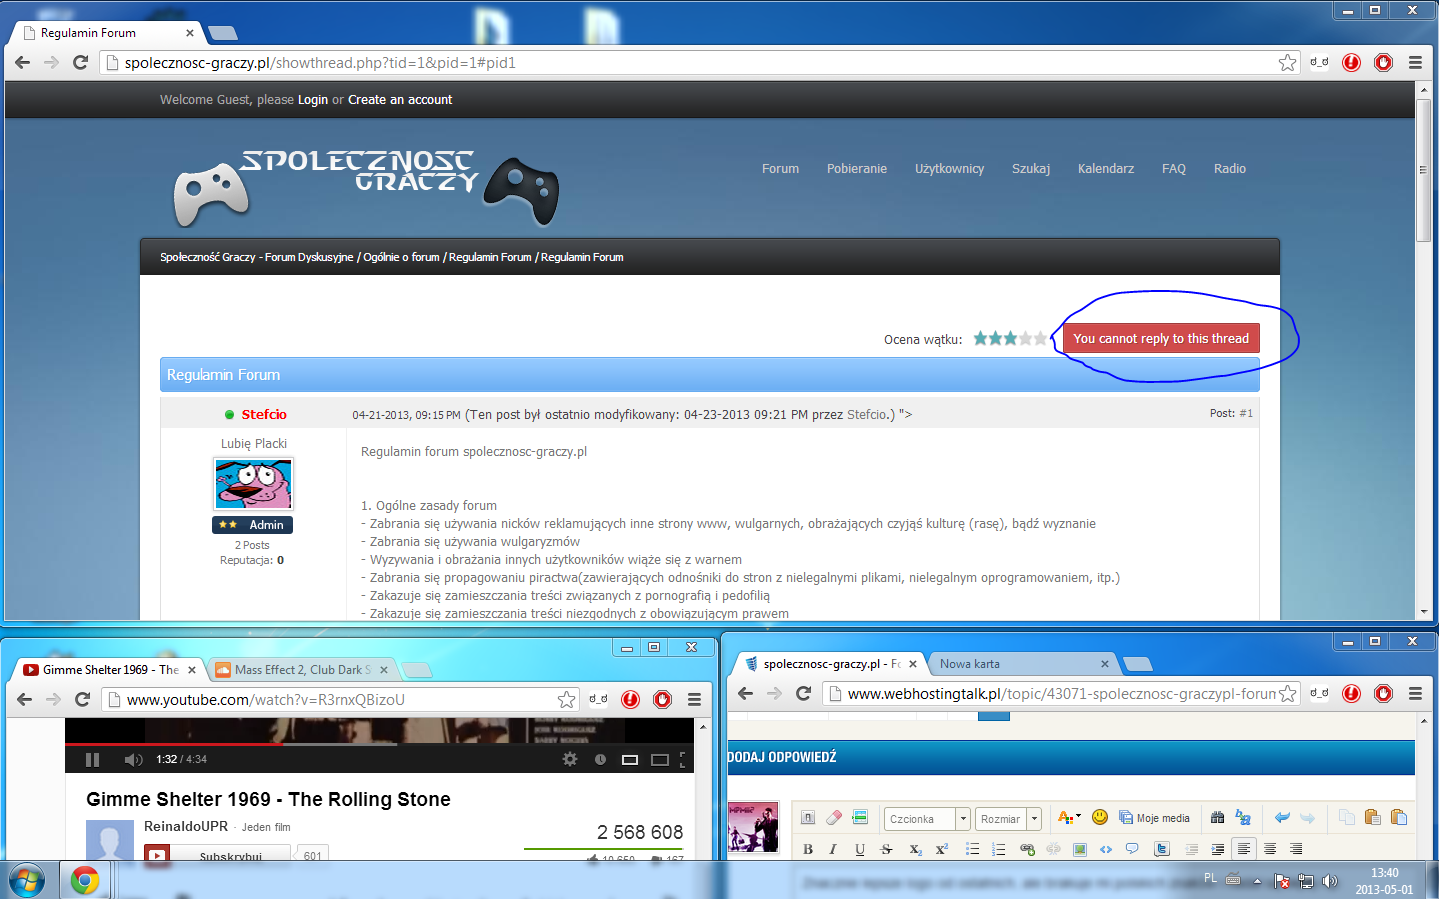Reload the forum page
The height and width of the screenshot is (899, 1439).
click(x=81, y=62)
